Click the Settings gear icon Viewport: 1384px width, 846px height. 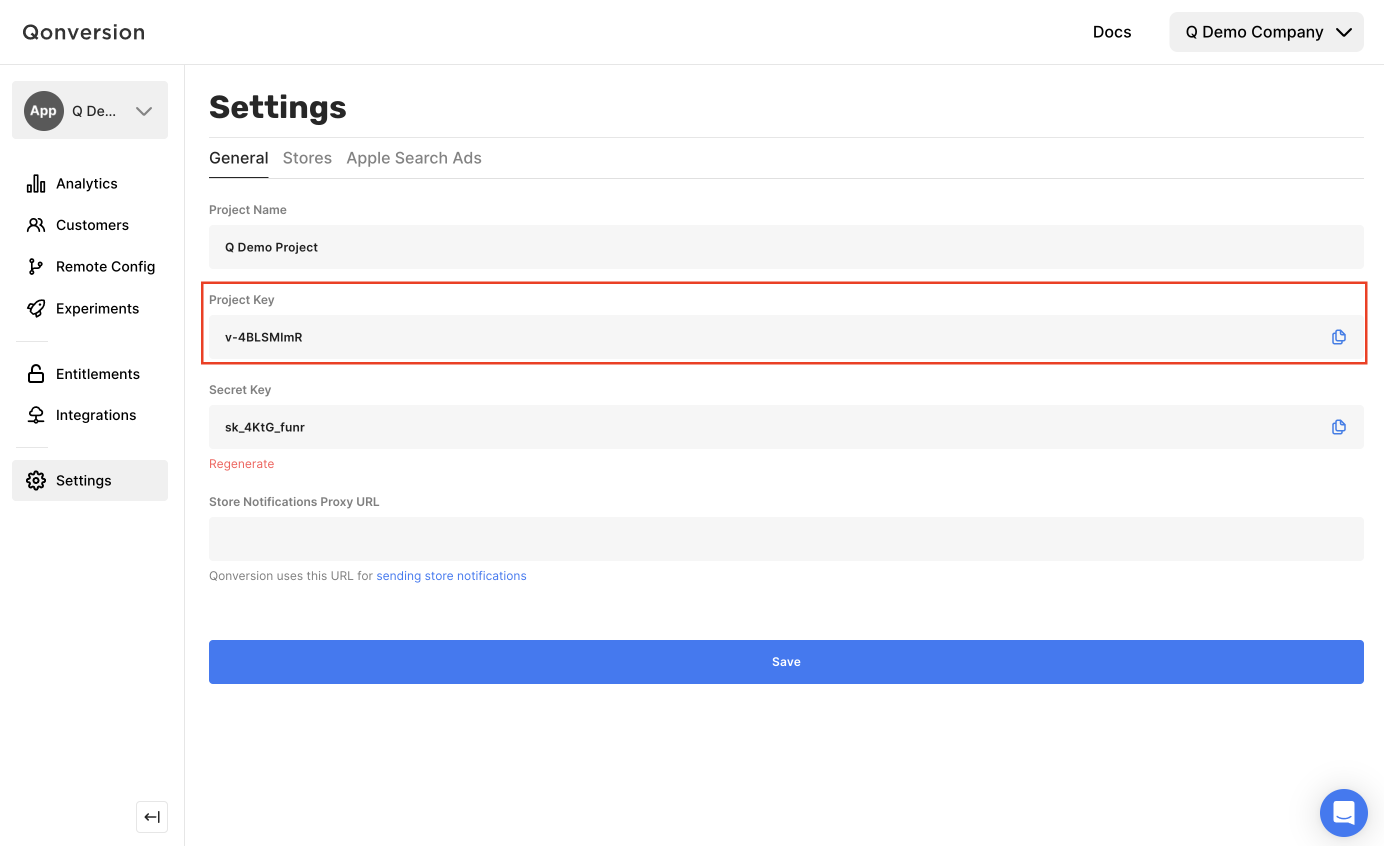click(36, 480)
